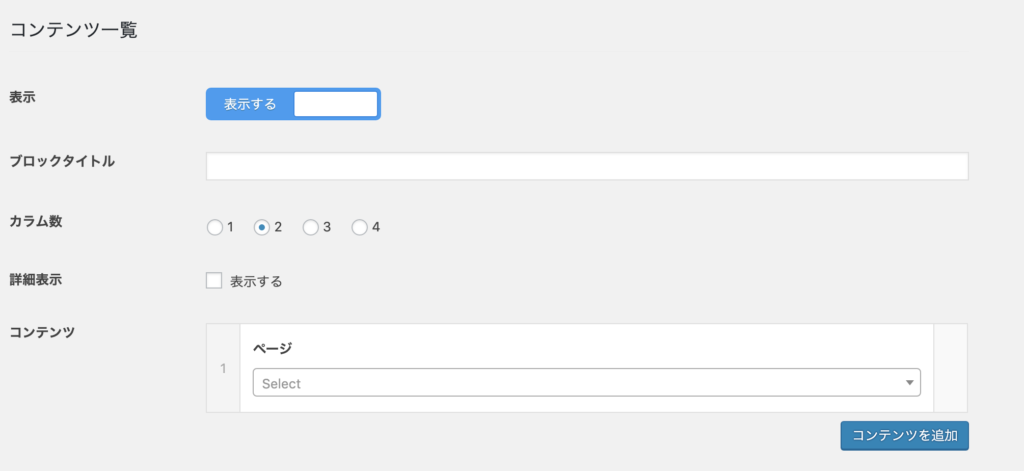Click the 詳細表示 field label

tap(36, 280)
